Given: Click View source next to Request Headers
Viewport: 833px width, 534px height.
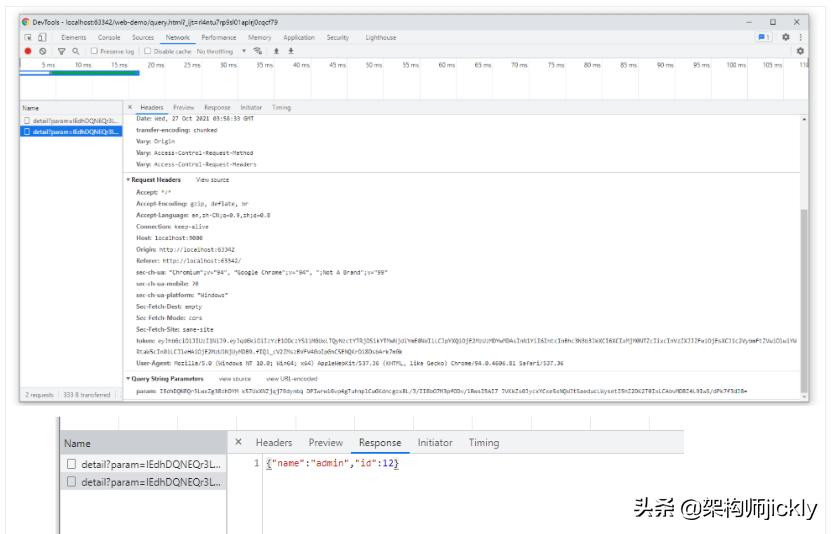Looking at the screenshot, I should click(212, 180).
